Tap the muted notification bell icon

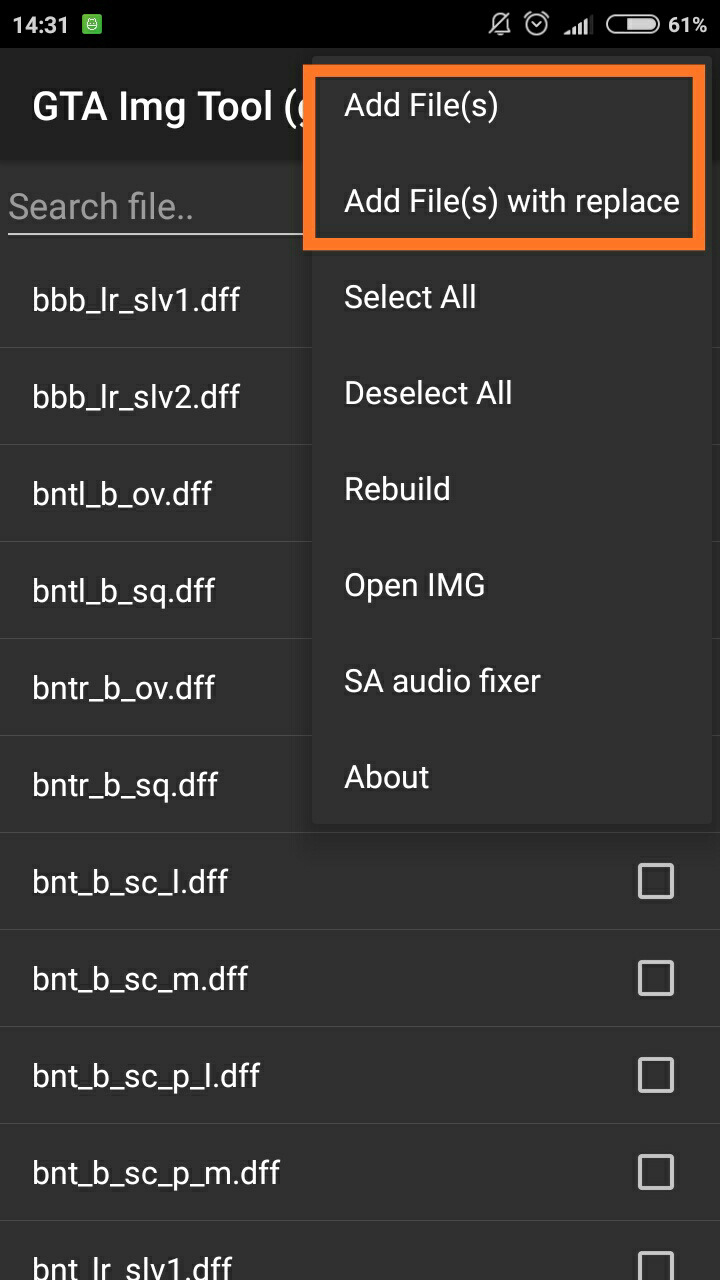[500, 24]
